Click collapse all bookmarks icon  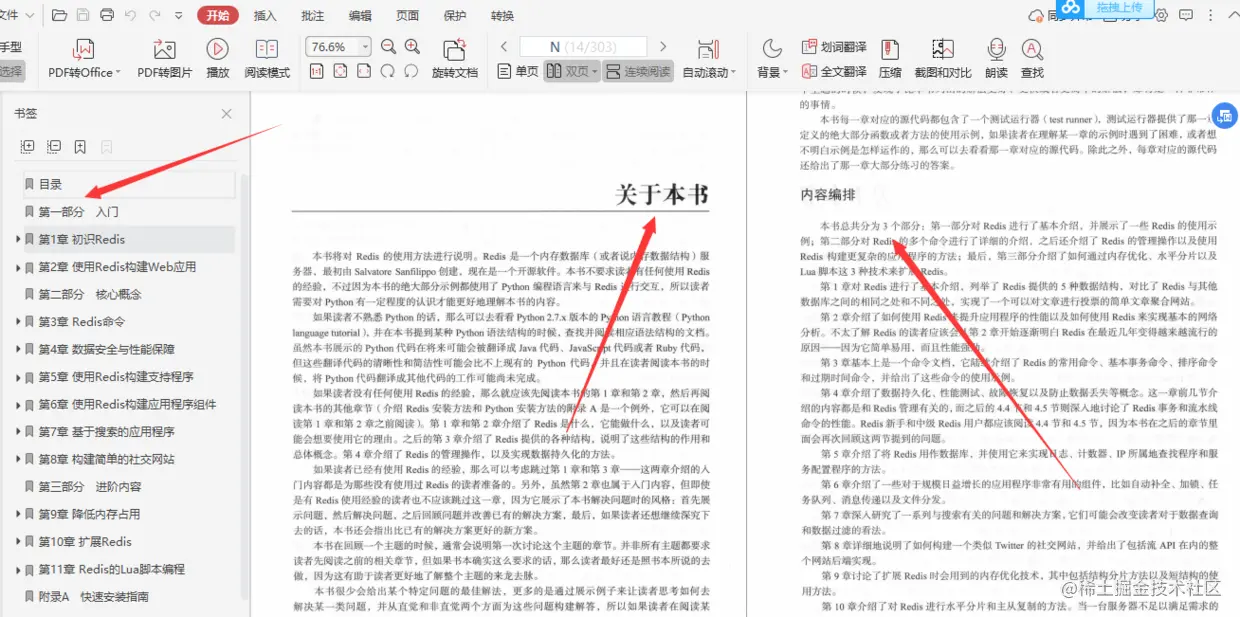[x=54, y=146]
